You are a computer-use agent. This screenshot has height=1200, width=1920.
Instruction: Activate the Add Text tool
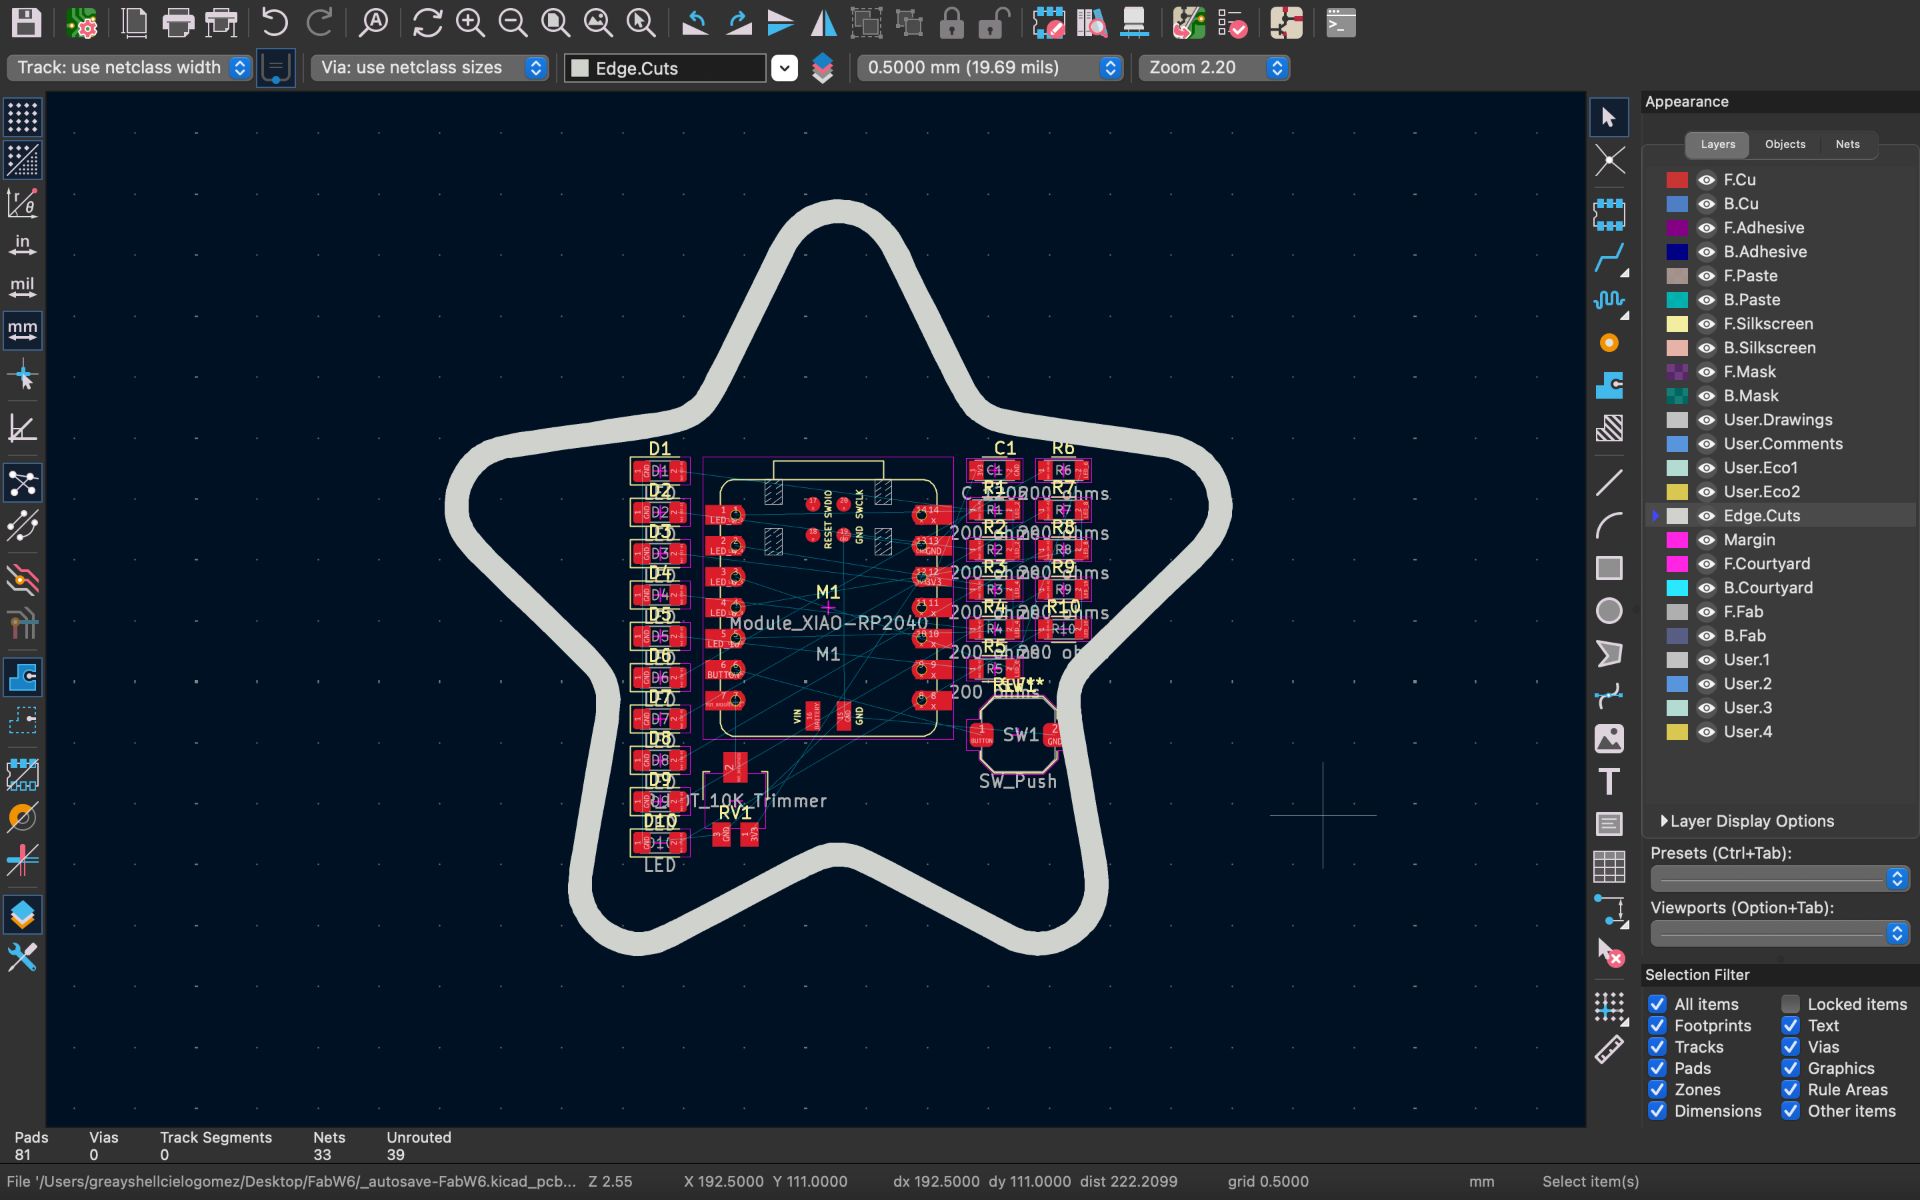point(1608,781)
